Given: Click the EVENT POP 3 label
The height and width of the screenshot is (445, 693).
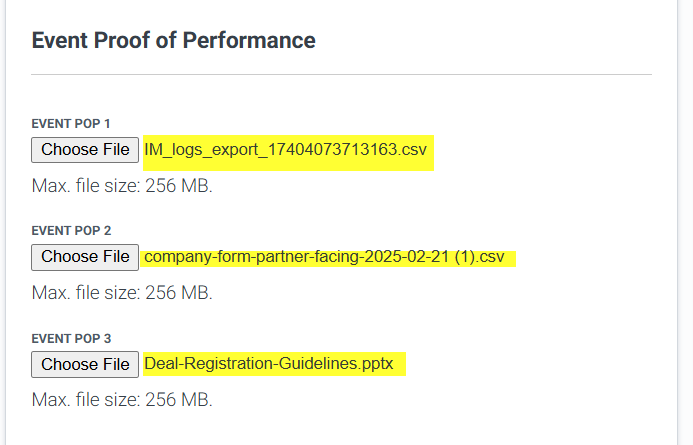Looking at the screenshot, I should click(71, 338).
